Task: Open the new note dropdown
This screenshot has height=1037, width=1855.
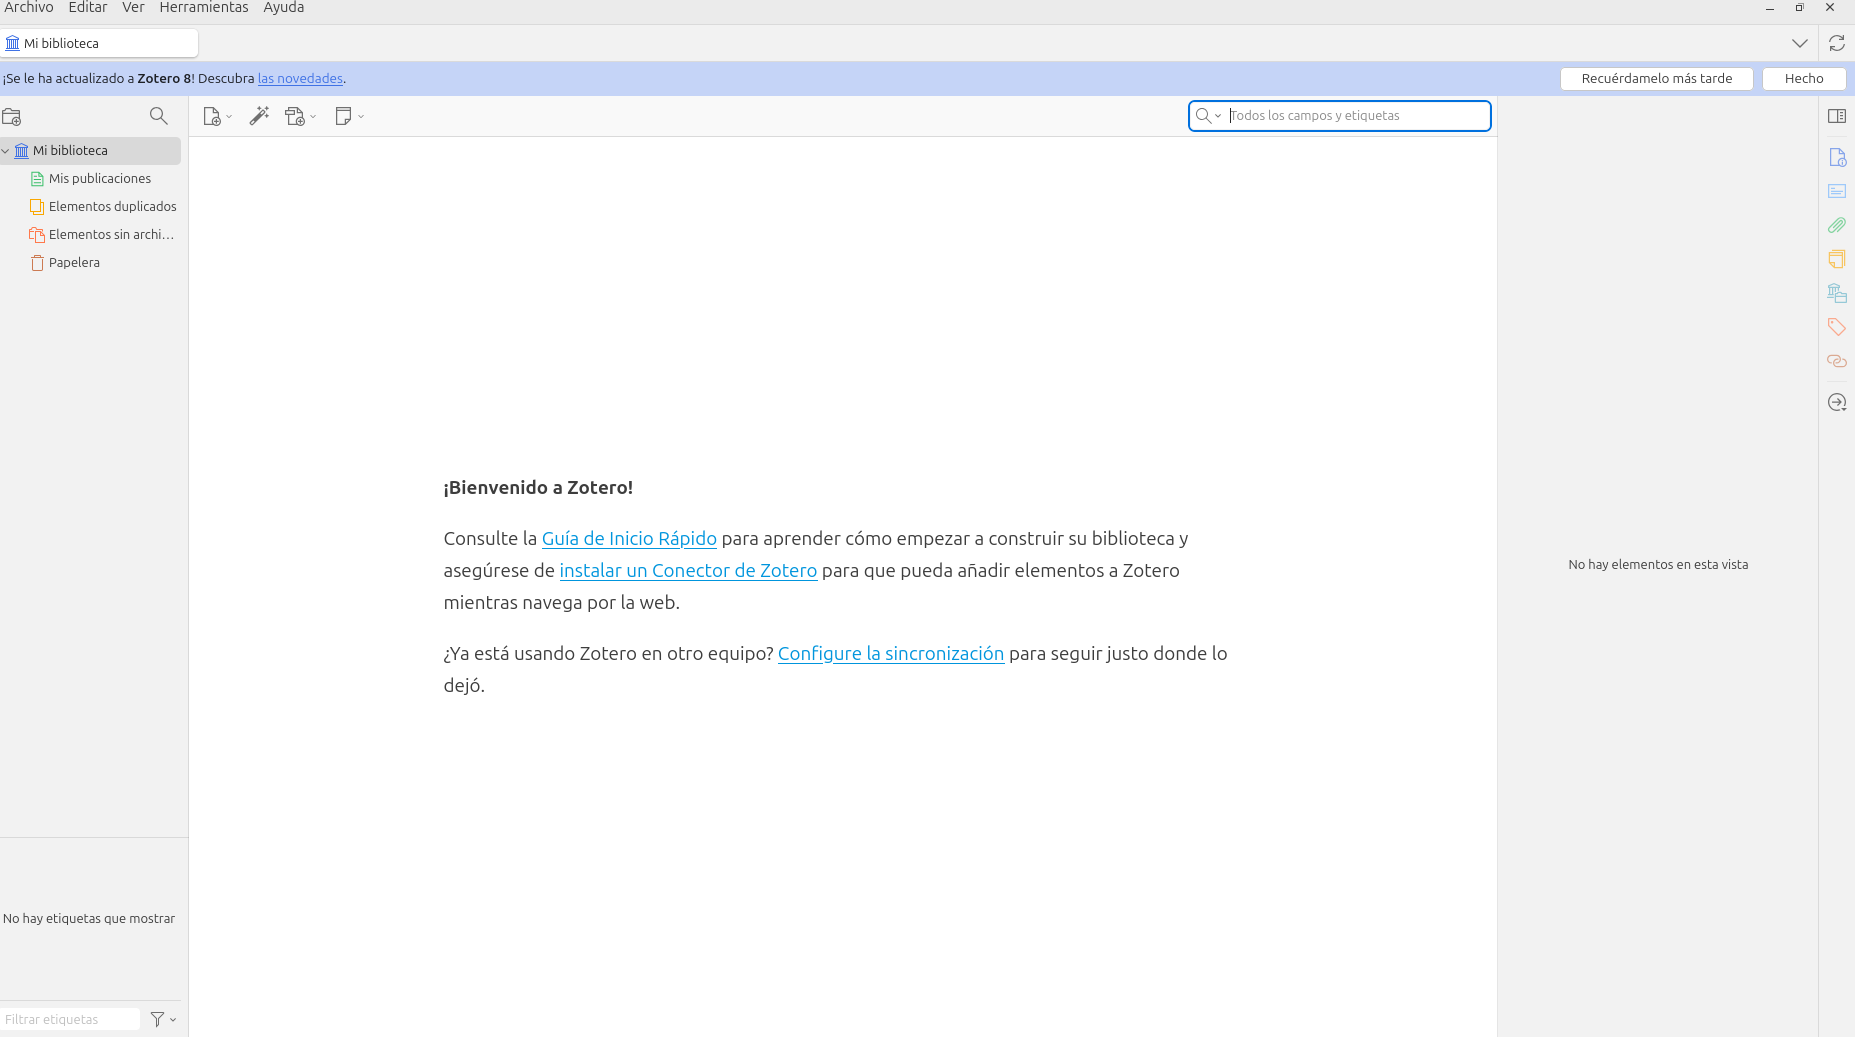Action: 349,116
